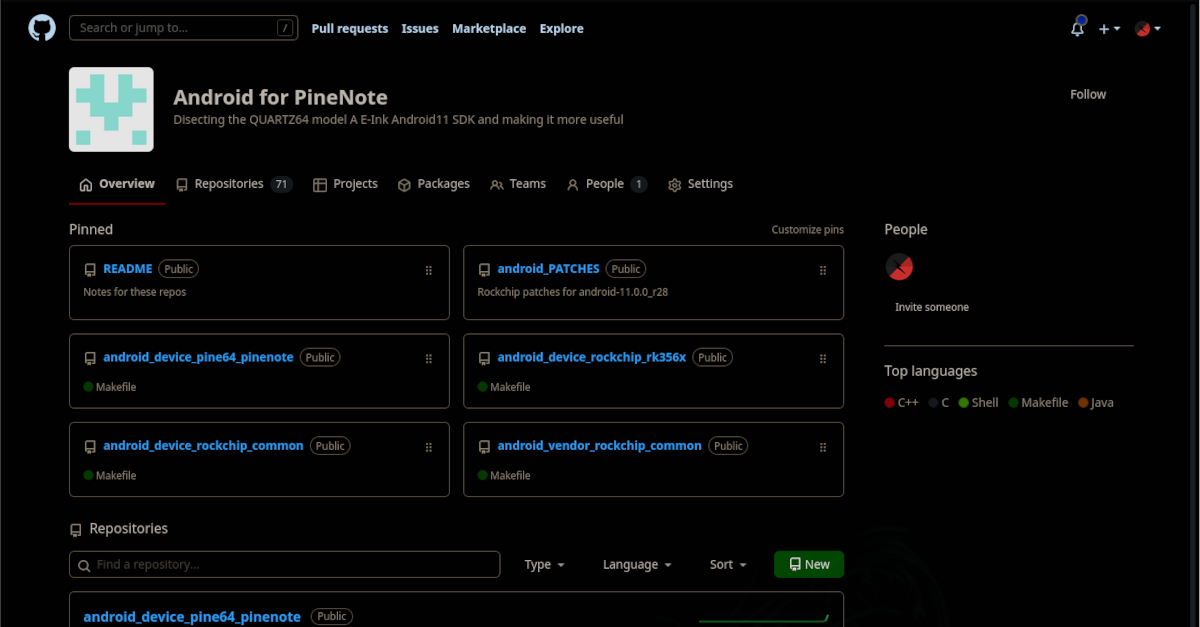Focus the Find a repository field

click(285, 565)
